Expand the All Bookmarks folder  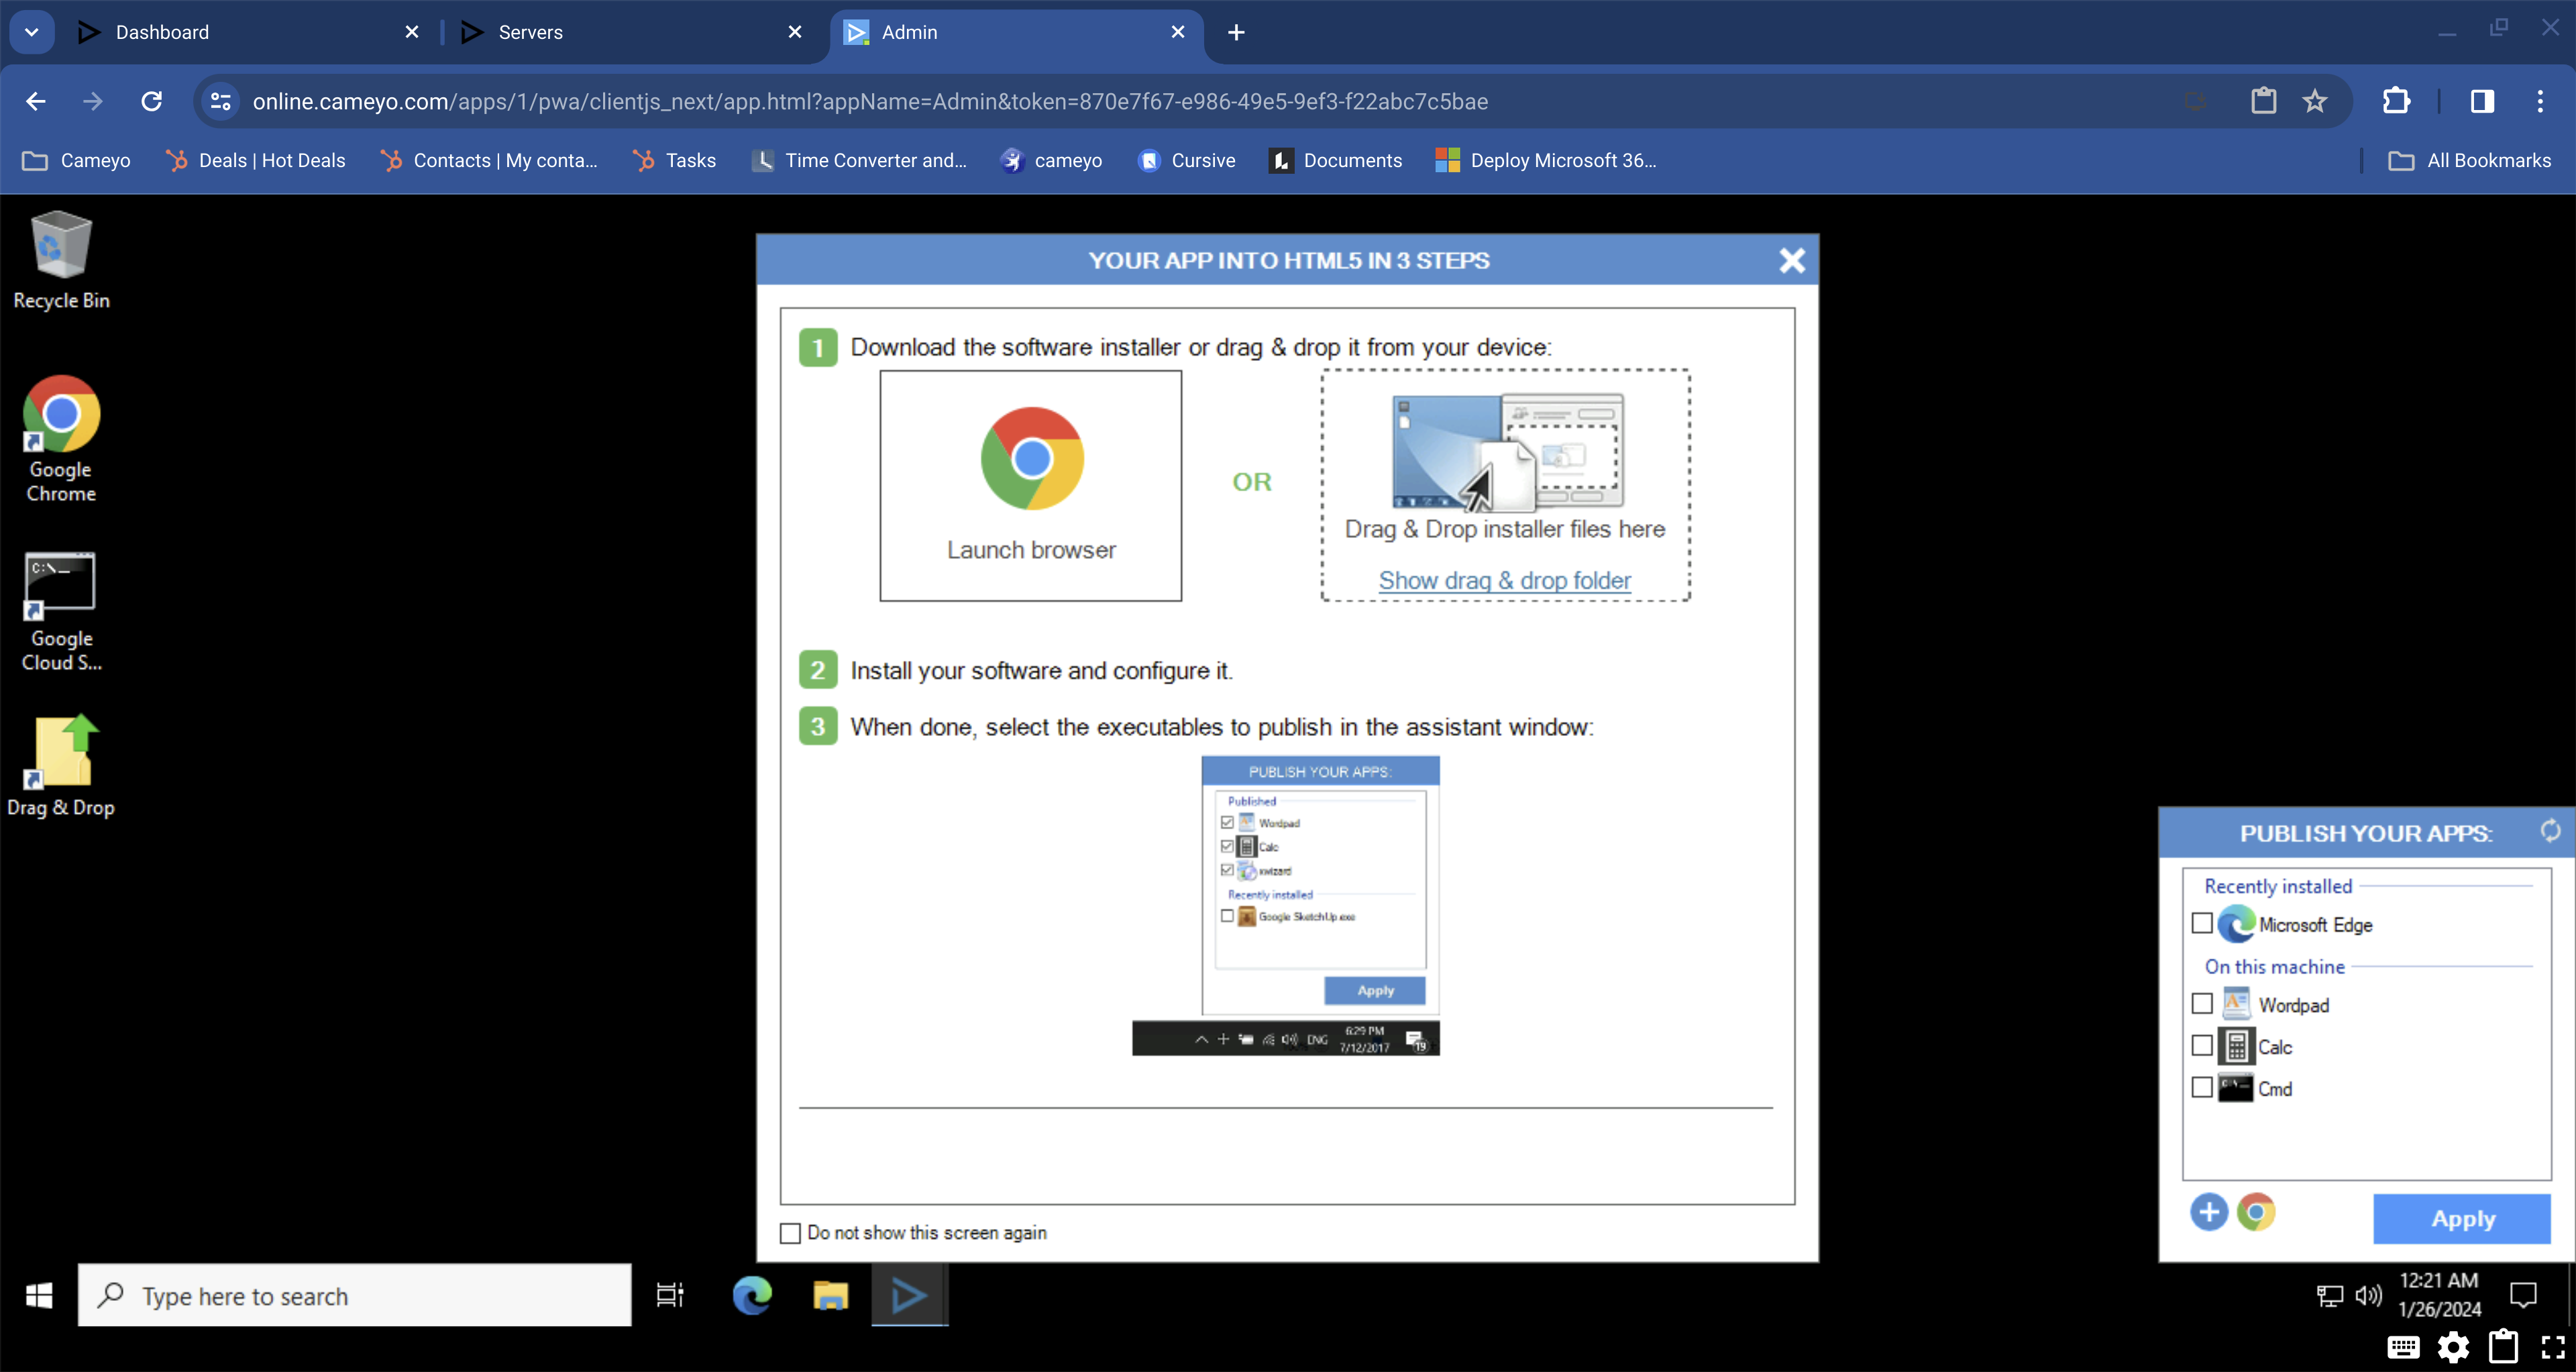(2470, 160)
